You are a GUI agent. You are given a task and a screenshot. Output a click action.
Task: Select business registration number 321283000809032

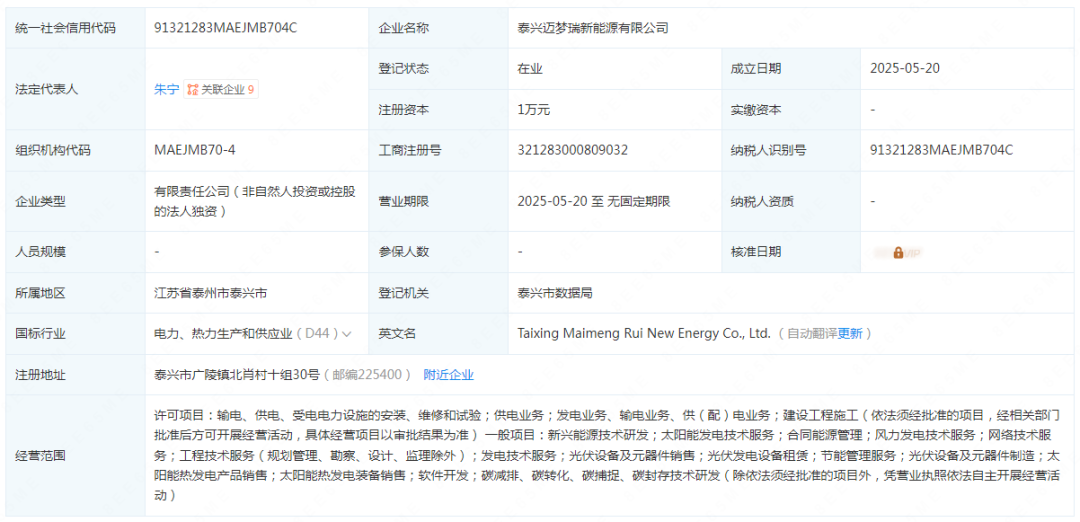tap(573, 150)
